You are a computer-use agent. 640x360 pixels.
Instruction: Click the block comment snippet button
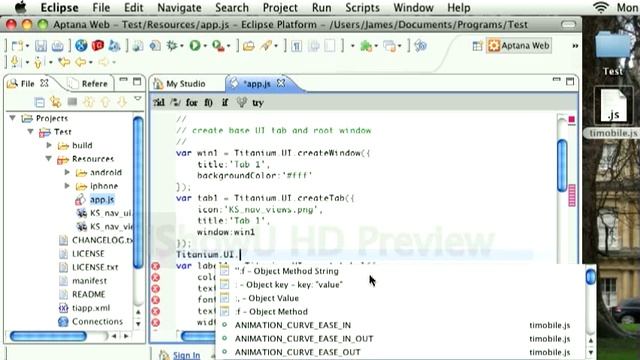point(175,103)
